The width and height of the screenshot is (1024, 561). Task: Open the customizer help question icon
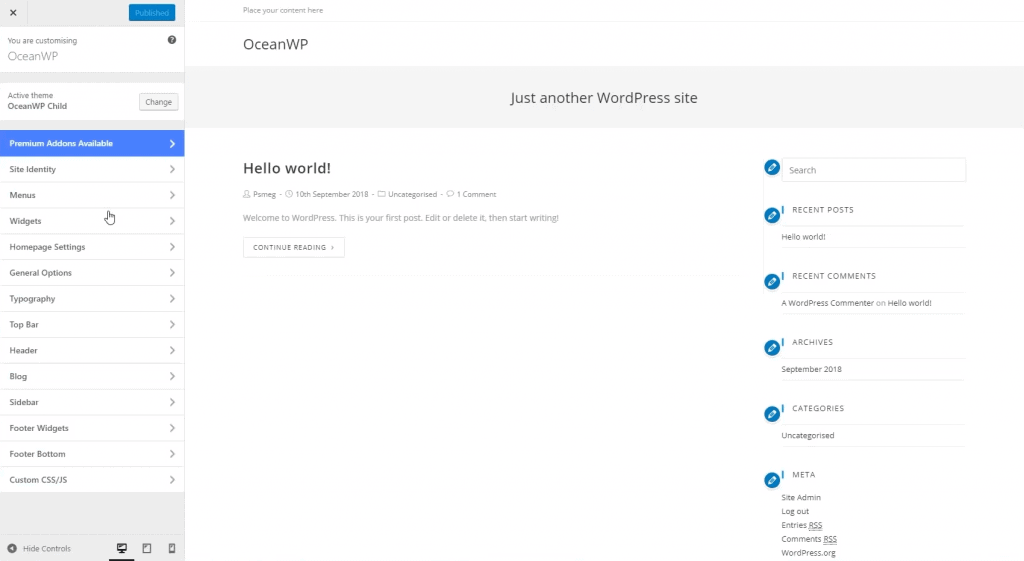pos(172,40)
